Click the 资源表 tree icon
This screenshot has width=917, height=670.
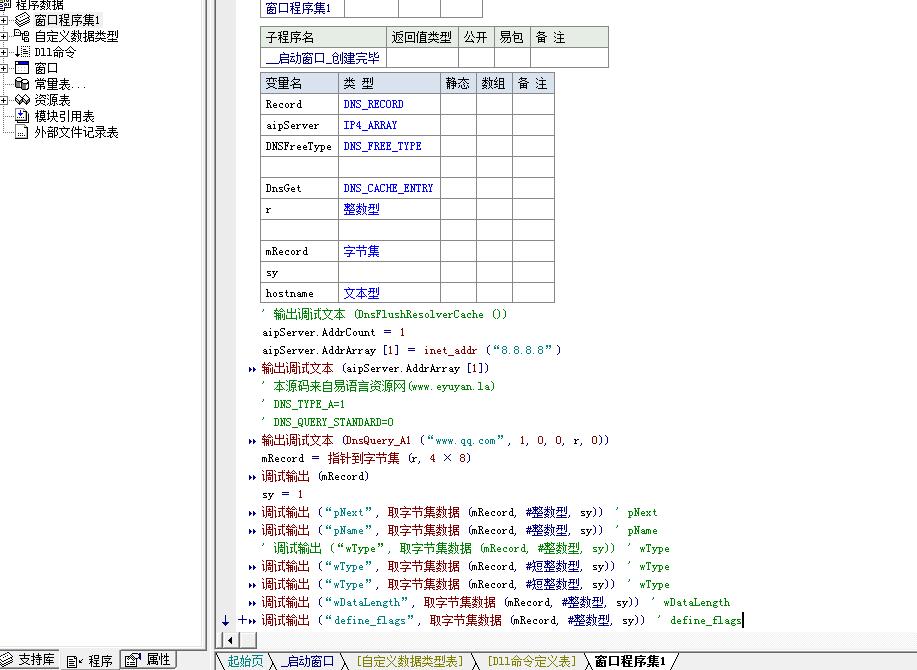pyautogui.click(x=22, y=100)
